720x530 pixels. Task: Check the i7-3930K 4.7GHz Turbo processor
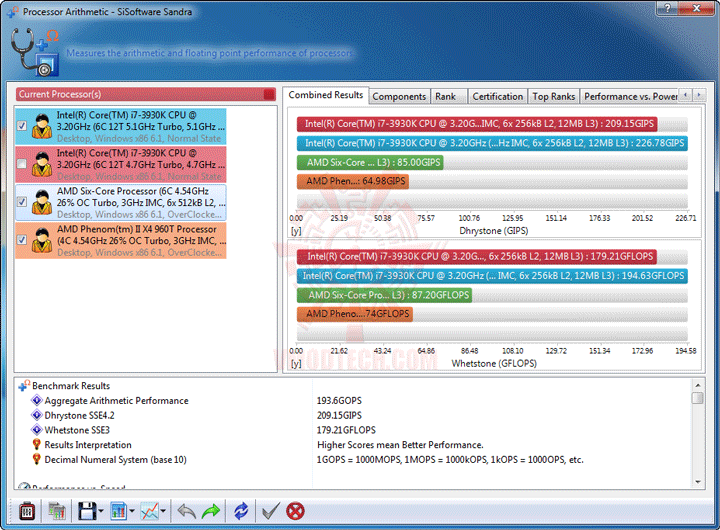click(x=22, y=164)
